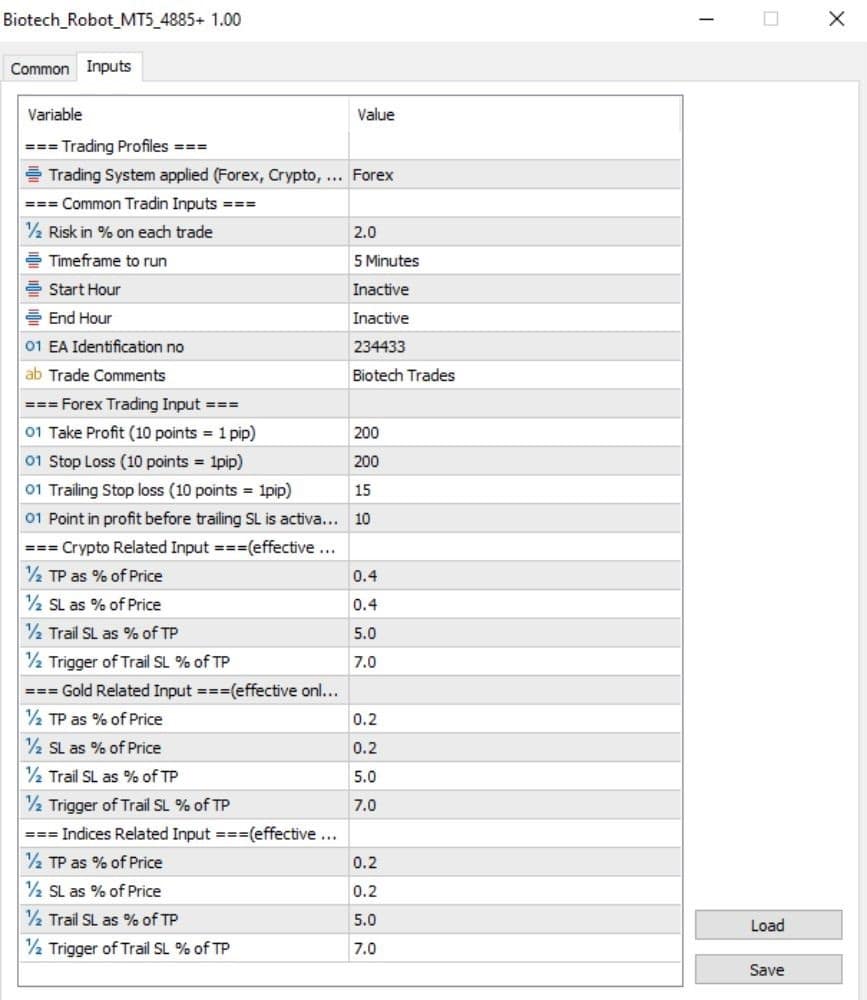Select the Trailing Stop loss value 15

[x=515, y=490]
